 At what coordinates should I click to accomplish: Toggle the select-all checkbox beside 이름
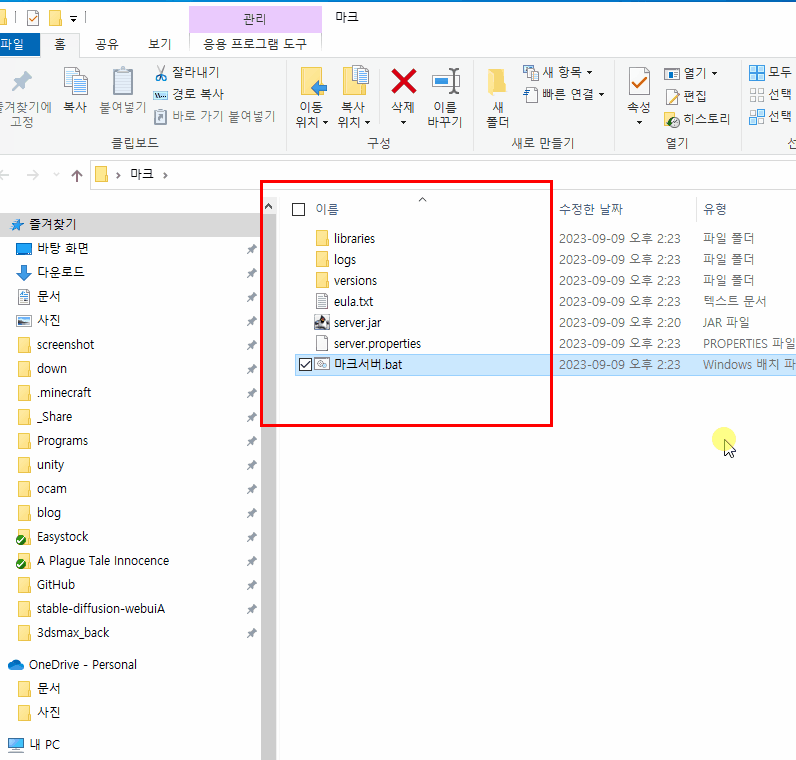pyautogui.click(x=298, y=209)
